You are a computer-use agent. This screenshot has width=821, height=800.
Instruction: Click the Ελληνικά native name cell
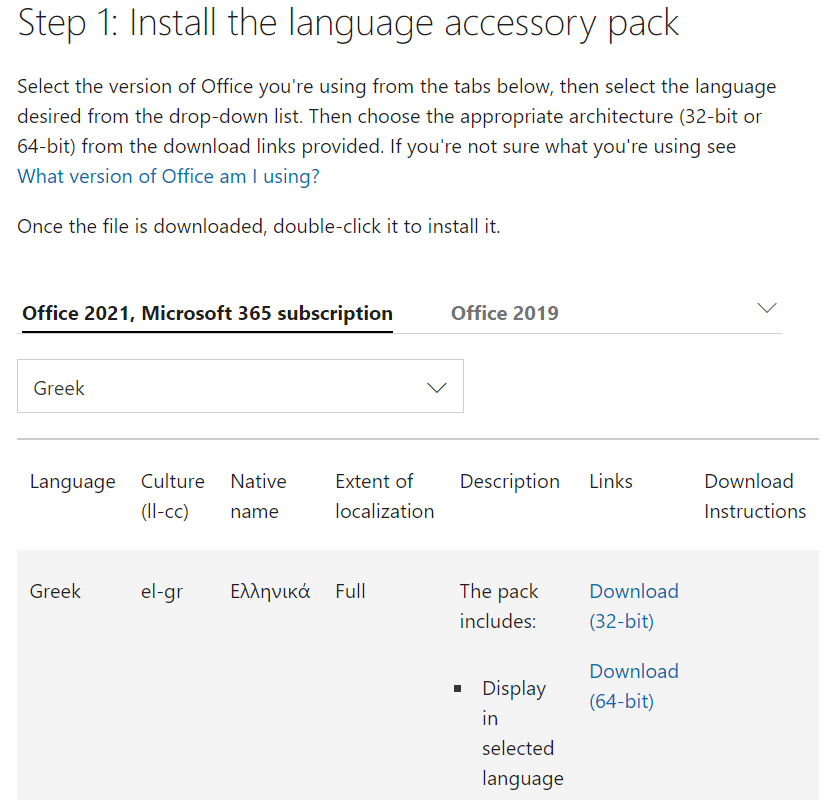point(270,591)
